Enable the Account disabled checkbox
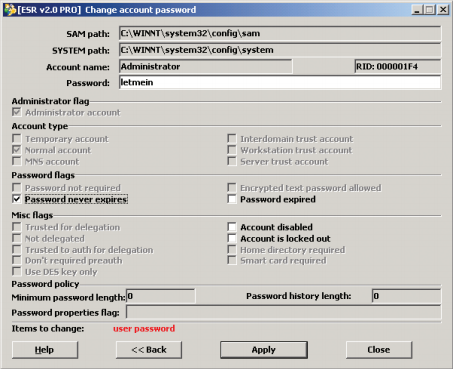This screenshot has height=369, width=454. point(232,227)
